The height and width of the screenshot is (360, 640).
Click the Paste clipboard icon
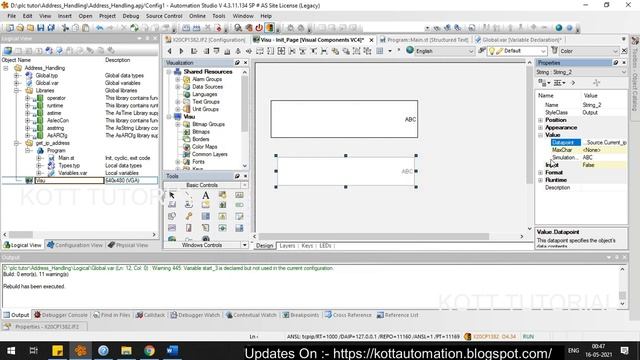click(x=86, y=28)
